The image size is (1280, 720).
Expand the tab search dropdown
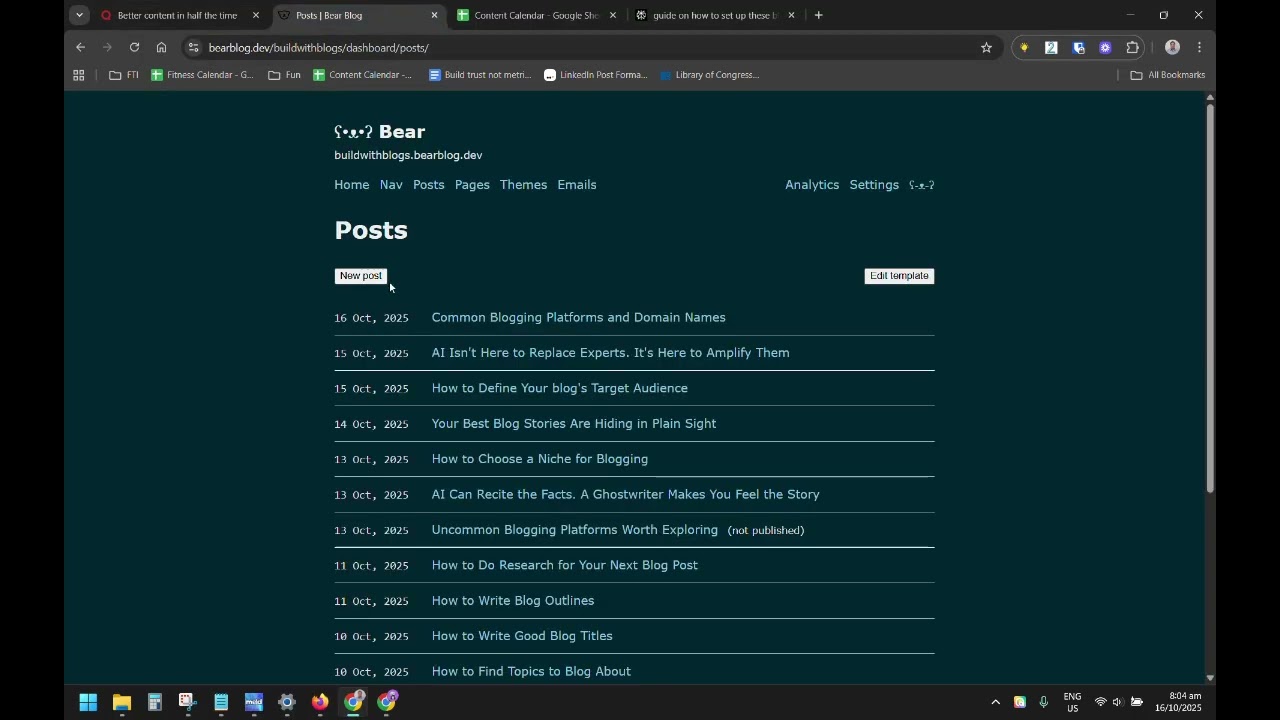[x=79, y=15]
